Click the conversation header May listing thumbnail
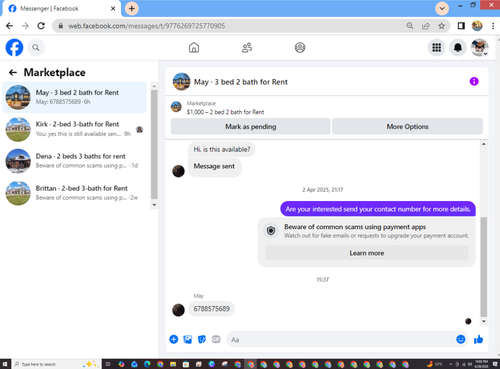 point(181,82)
